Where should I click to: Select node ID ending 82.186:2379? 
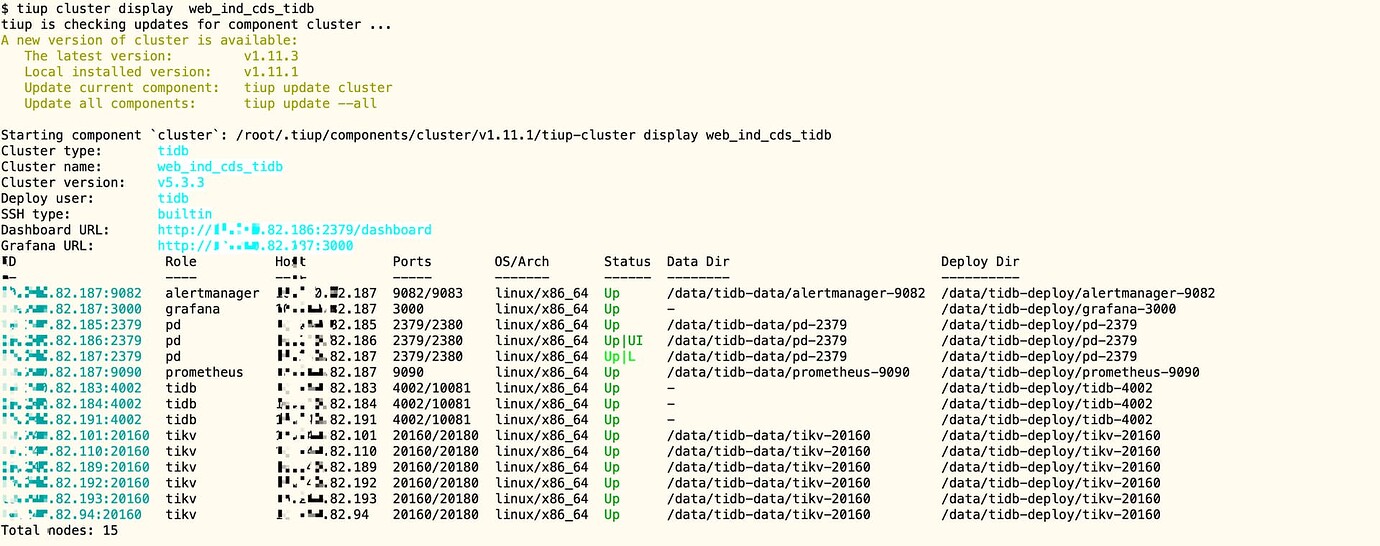click(x=72, y=341)
